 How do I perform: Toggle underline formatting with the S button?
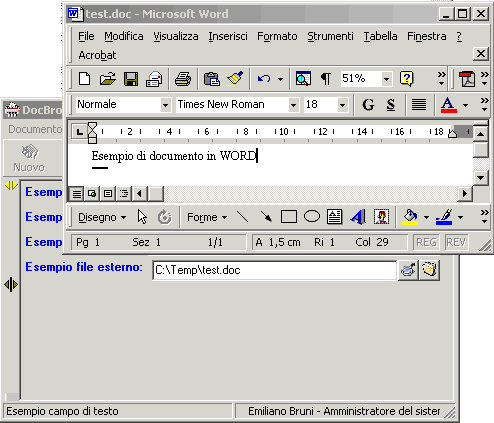391,105
